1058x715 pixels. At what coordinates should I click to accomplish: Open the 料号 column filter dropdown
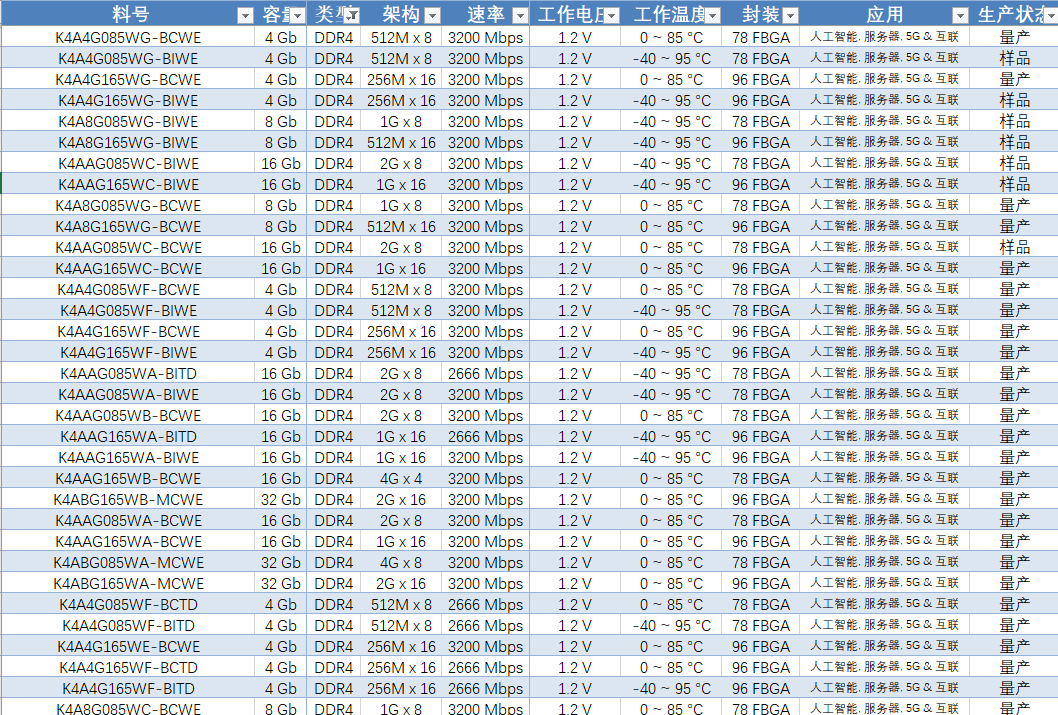coord(245,16)
